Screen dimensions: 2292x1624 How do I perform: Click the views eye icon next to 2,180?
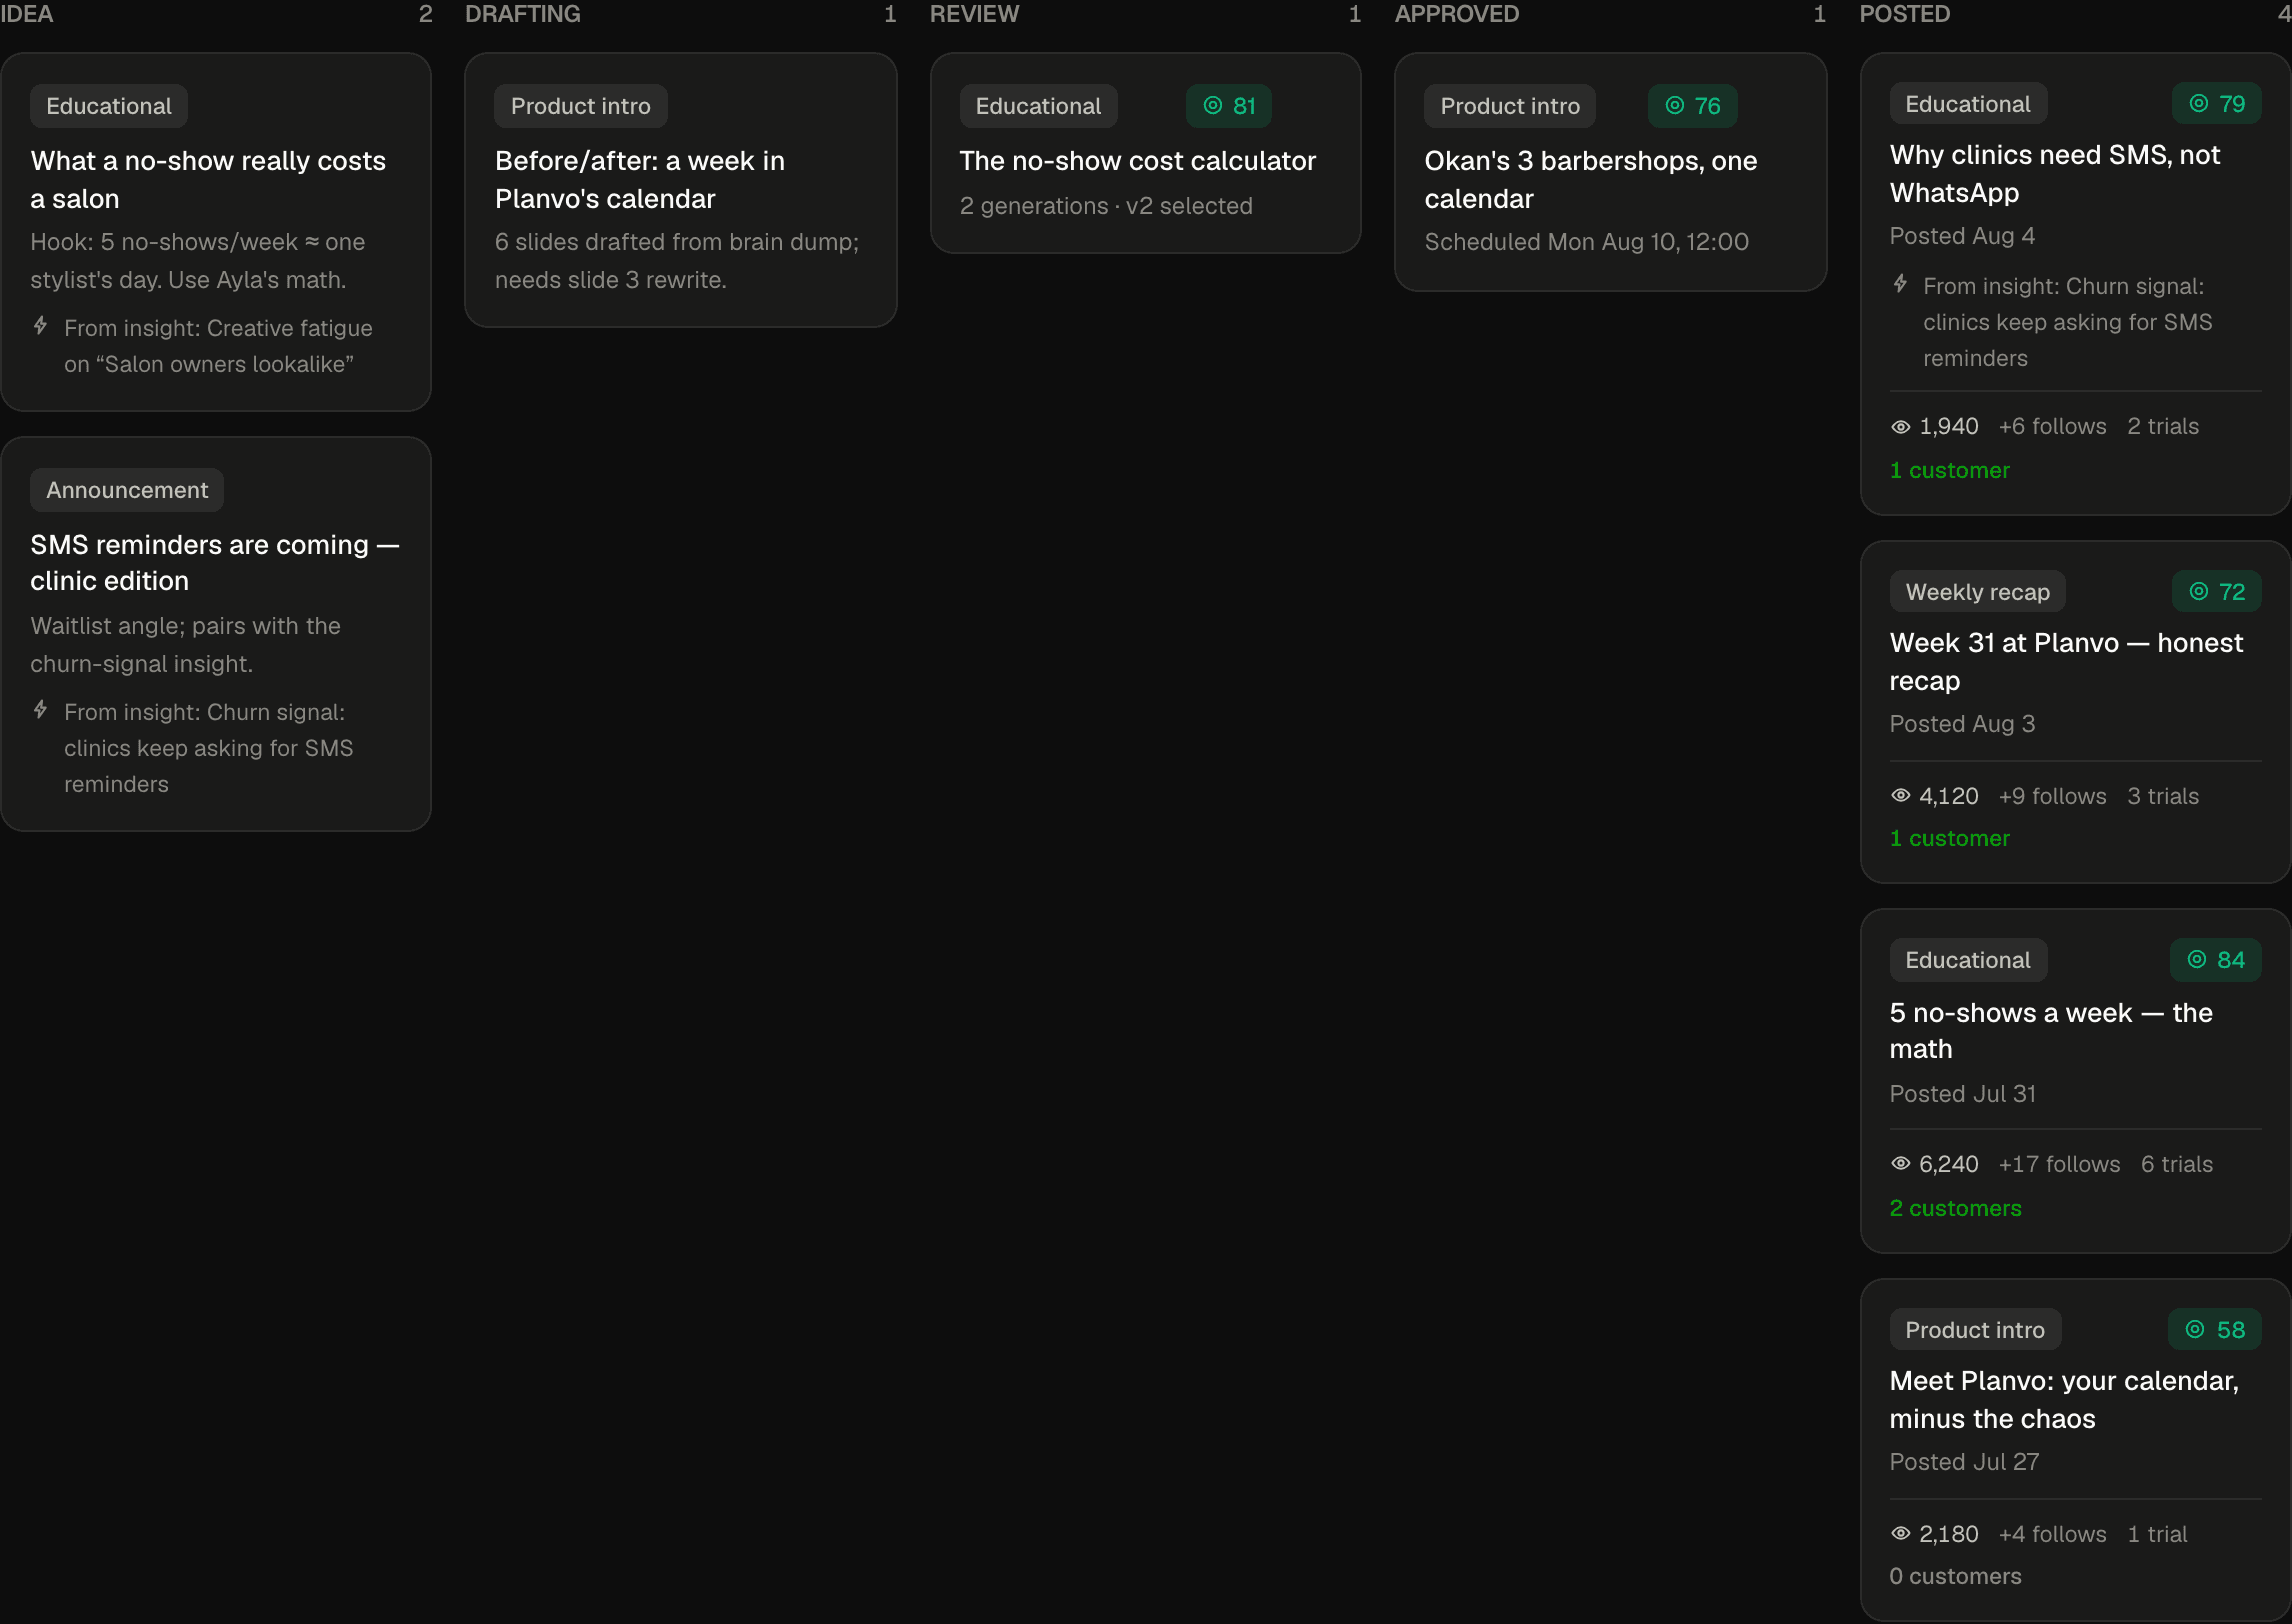1901,1533
